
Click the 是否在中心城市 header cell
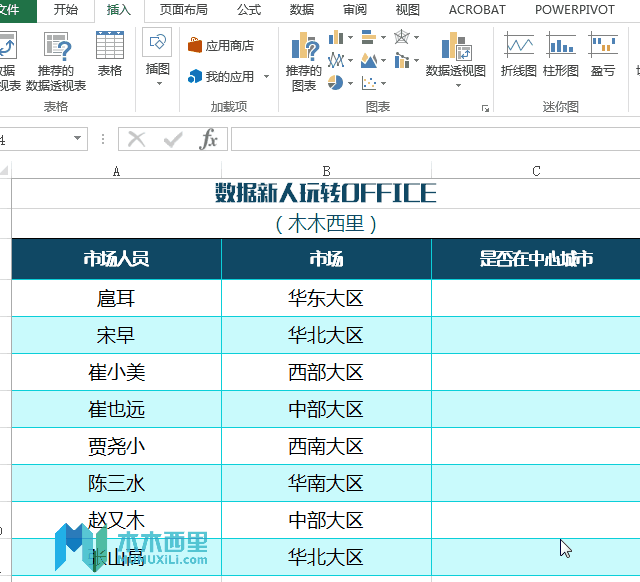(536, 259)
